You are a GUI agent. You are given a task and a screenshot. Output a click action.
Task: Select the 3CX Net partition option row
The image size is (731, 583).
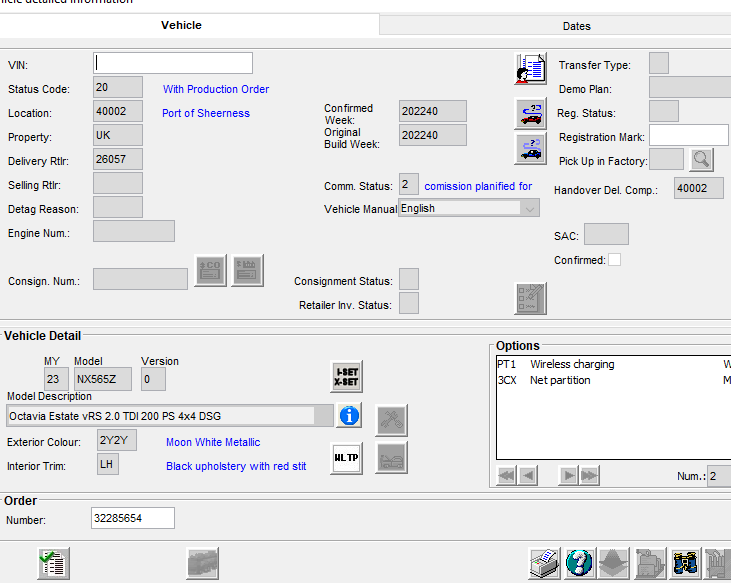(614, 380)
